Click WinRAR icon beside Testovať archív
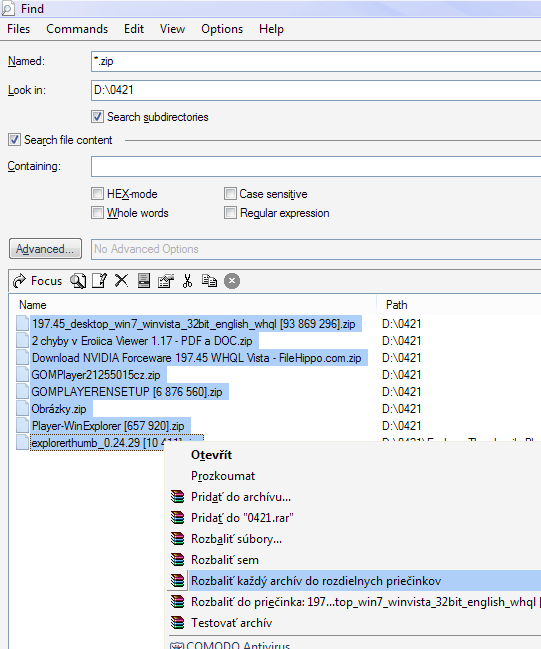Viewport: 541px width, 649px height. coord(178,623)
